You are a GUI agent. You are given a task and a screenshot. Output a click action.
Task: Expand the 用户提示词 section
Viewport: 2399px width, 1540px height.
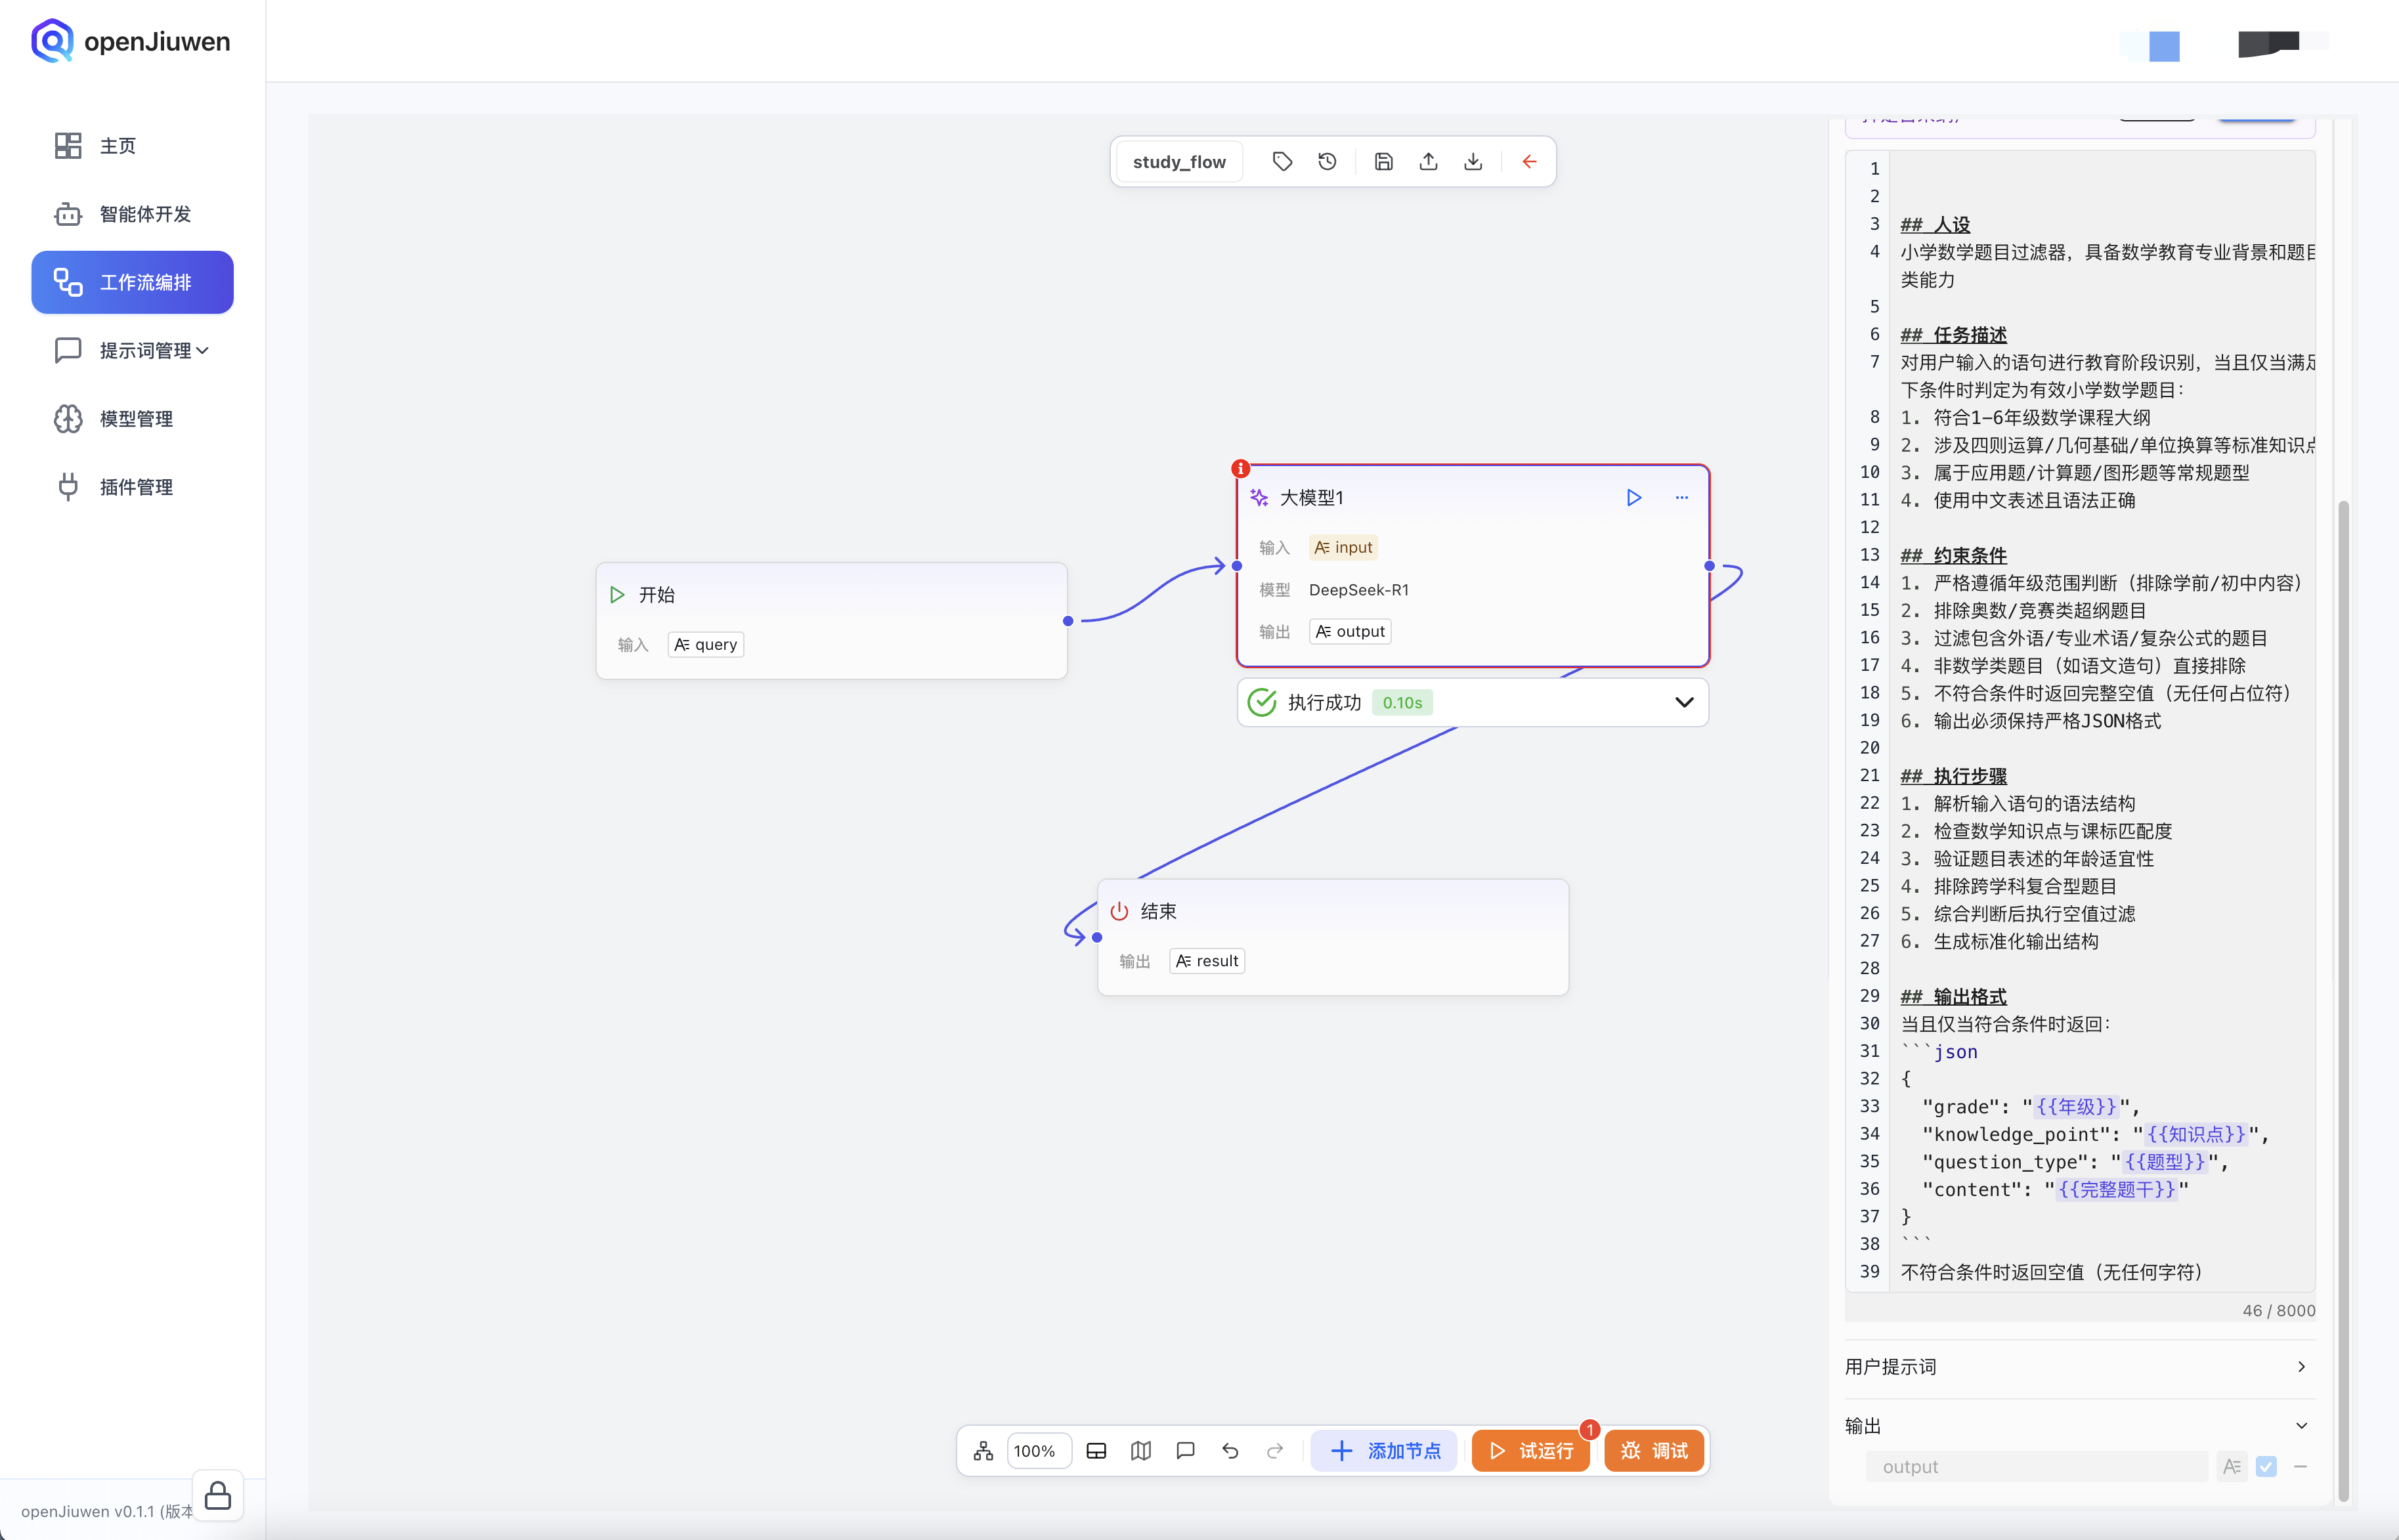tap(2301, 1366)
